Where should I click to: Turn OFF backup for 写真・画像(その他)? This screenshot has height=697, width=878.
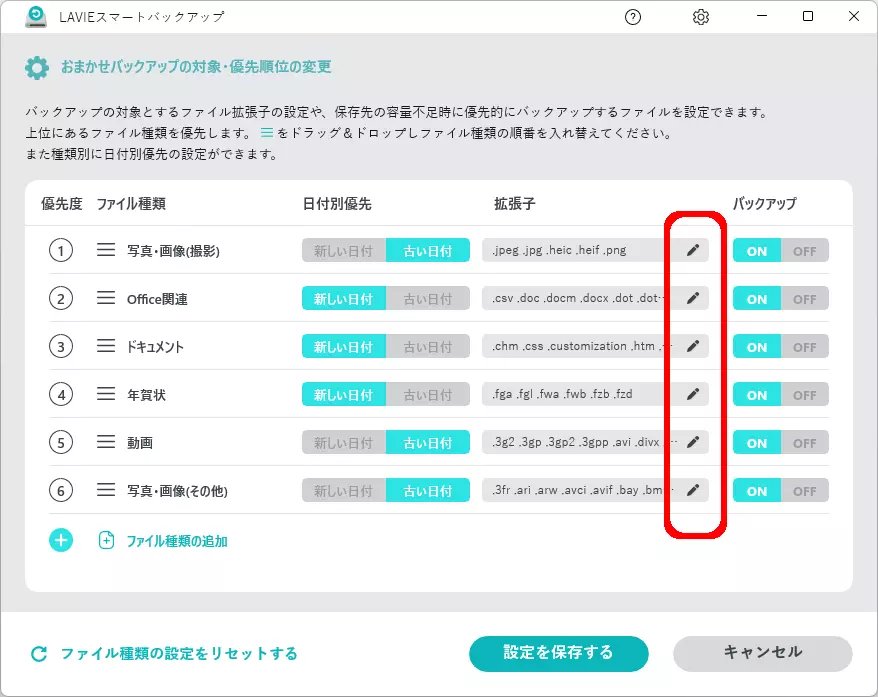805,491
